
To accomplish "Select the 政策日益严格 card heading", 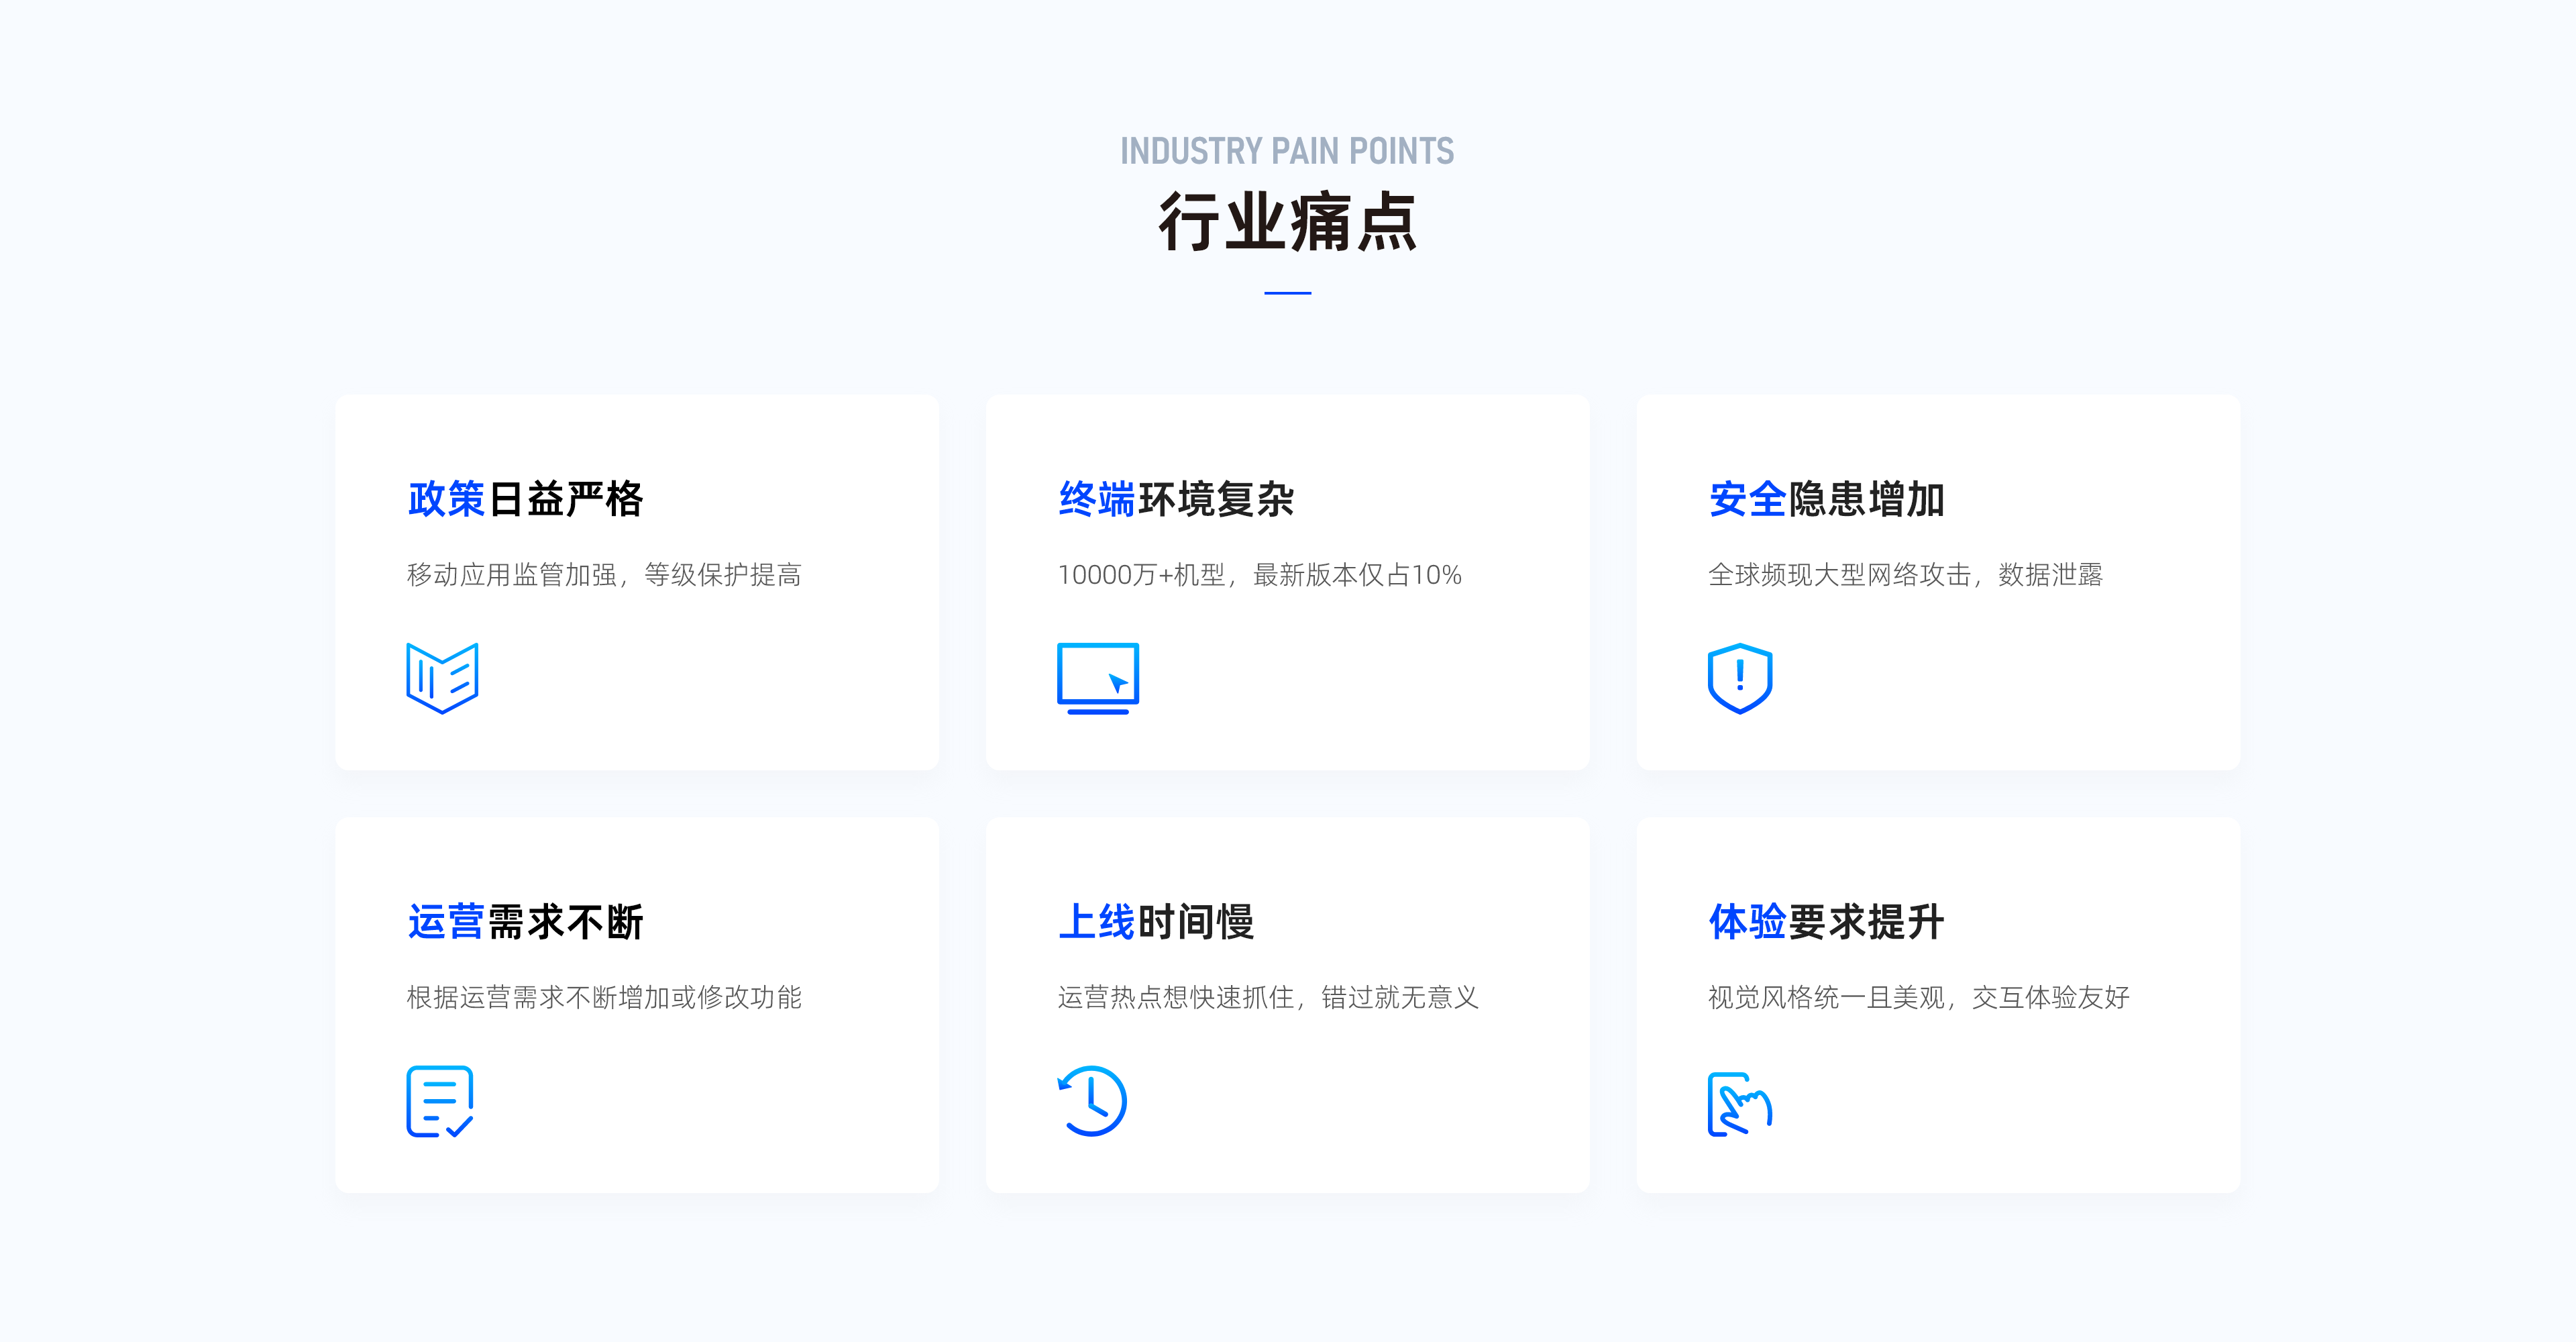I will point(525,499).
